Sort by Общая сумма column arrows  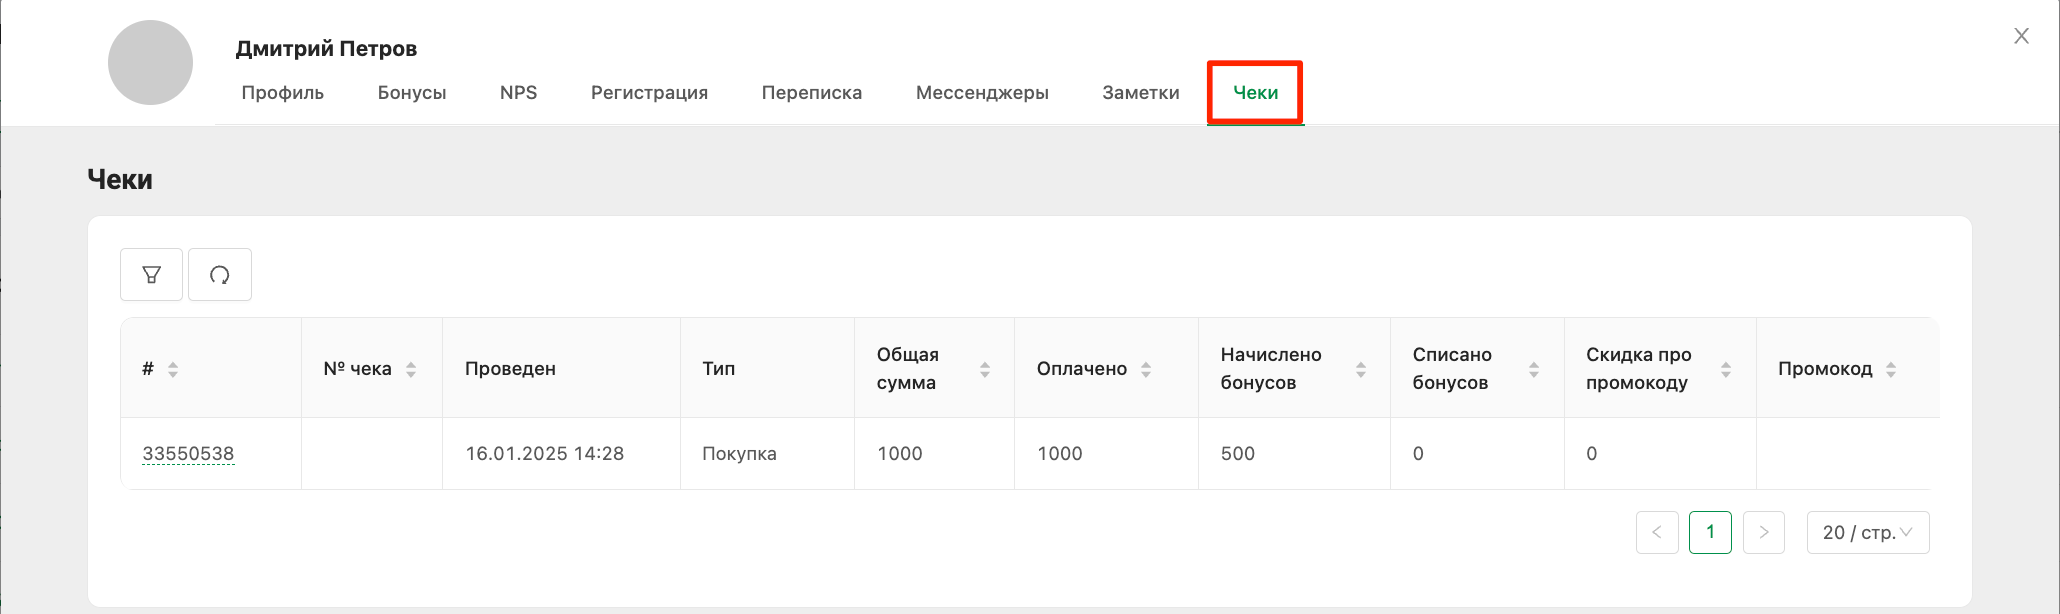point(985,369)
